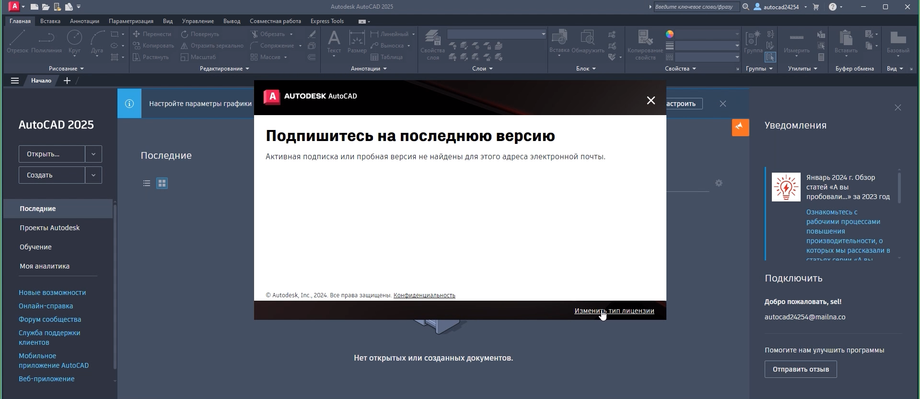Image resolution: width=920 pixels, height=399 pixels.
Task: Open the dropdown arrow next to Открыть...
Action: [x=93, y=154]
